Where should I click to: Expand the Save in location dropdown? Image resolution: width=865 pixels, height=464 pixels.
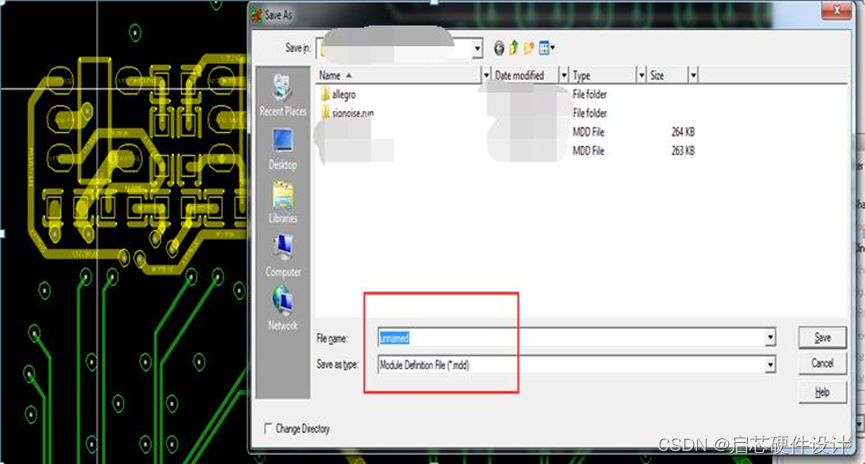click(477, 48)
